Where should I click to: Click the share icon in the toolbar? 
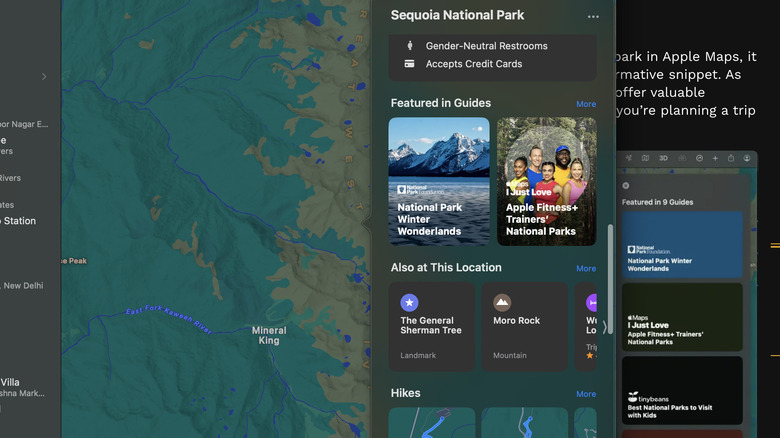click(731, 158)
